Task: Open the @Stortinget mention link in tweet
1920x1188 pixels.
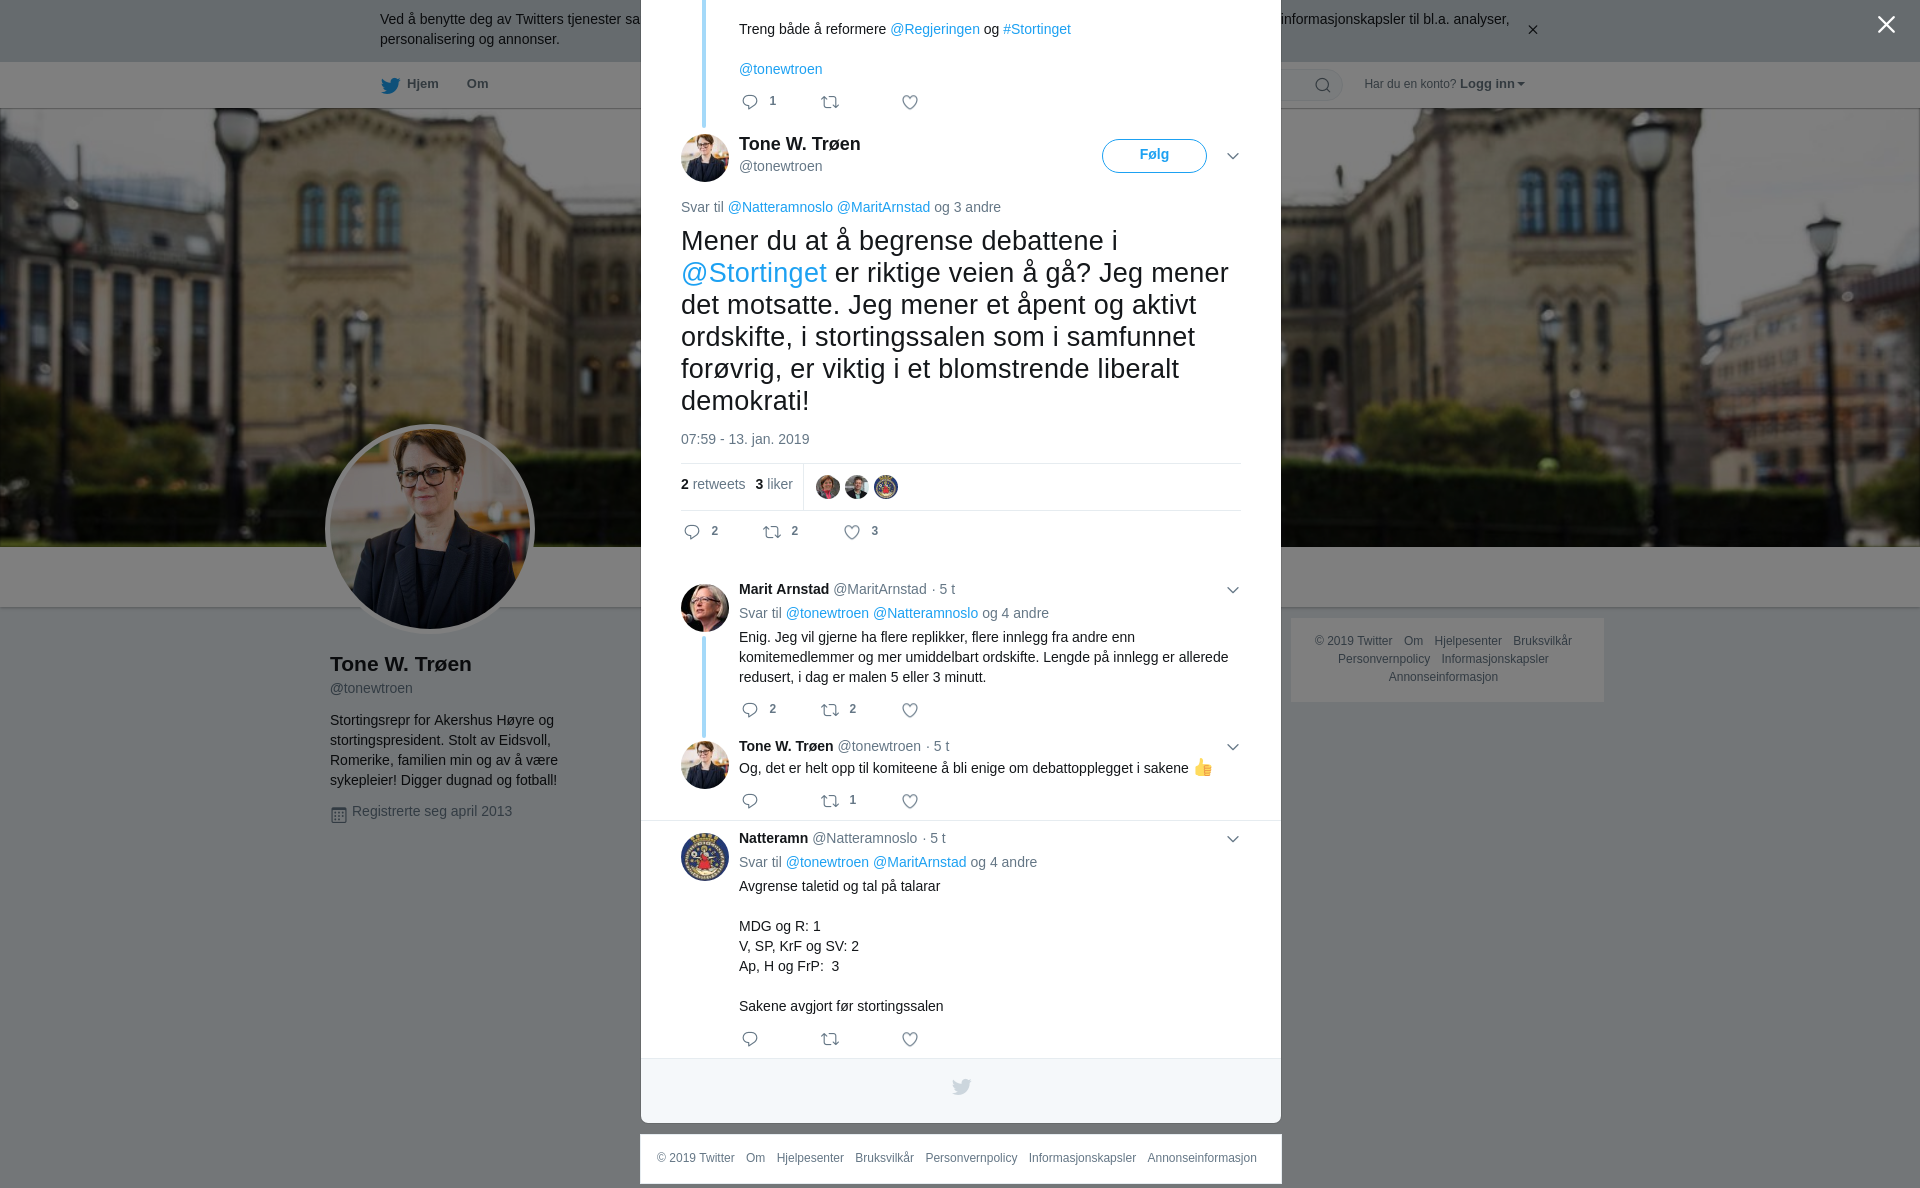Action: tap(754, 273)
